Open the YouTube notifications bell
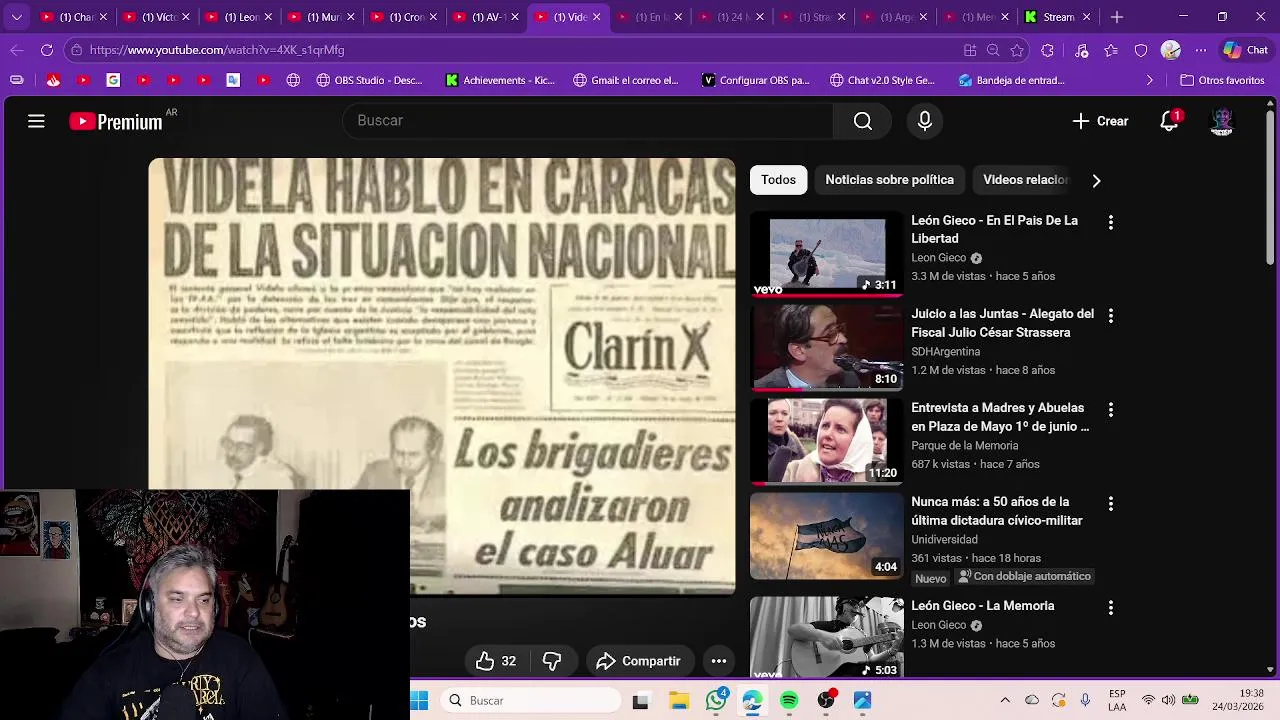1280x720 pixels. tap(1169, 121)
